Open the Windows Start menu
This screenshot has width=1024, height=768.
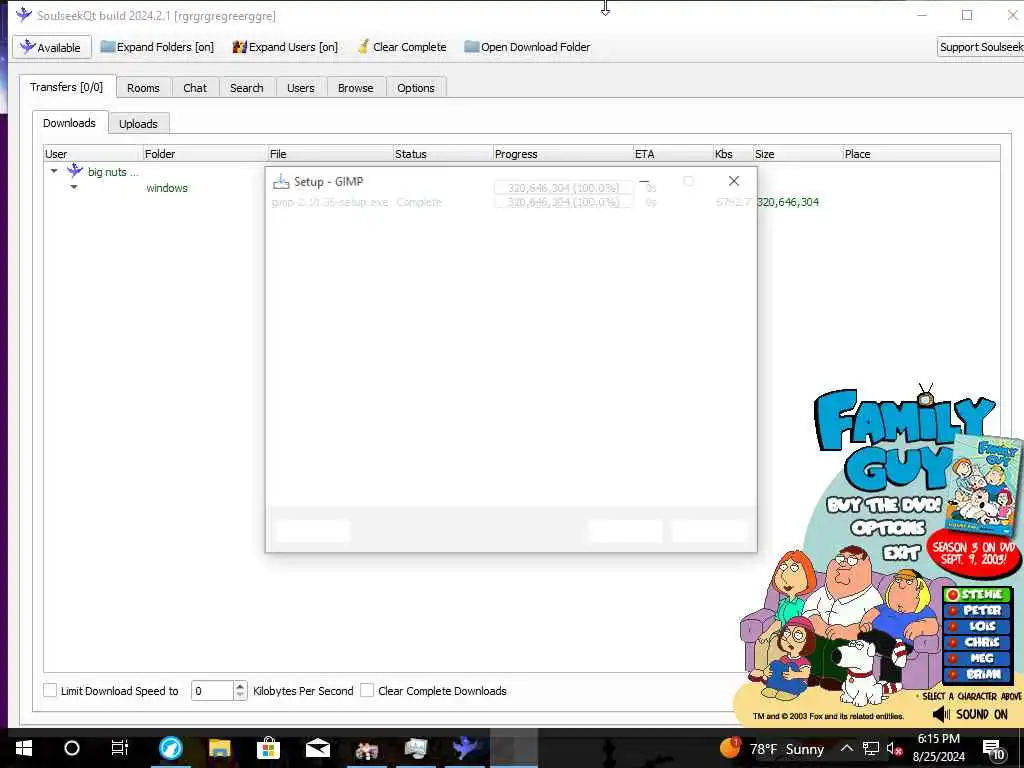click(24, 748)
